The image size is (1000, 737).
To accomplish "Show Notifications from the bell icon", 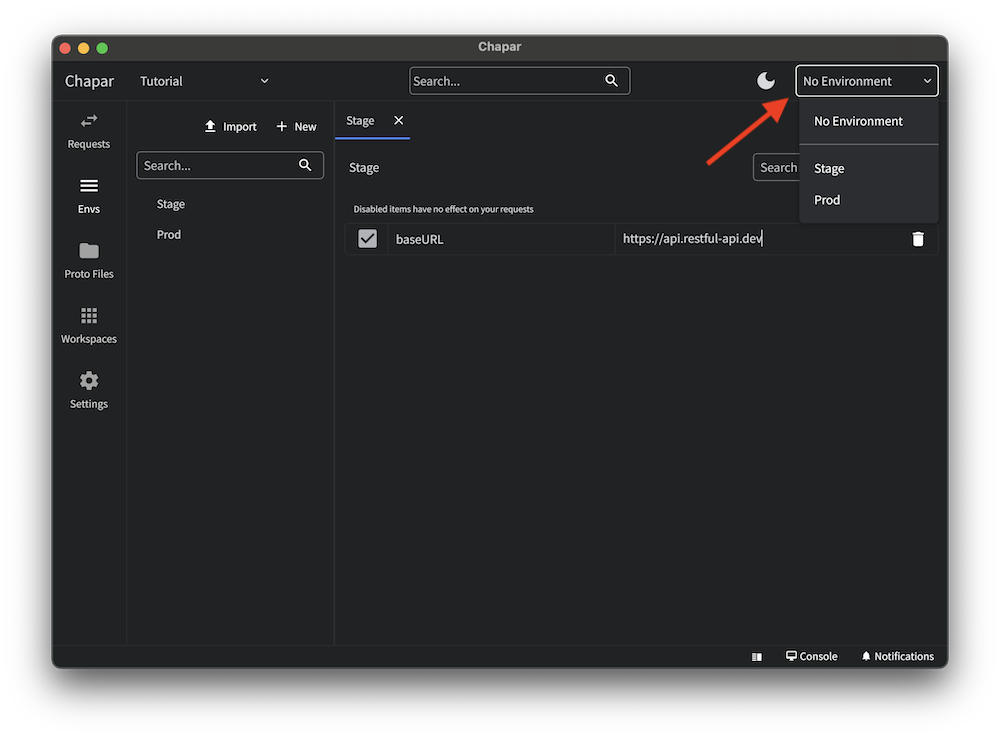I will pos(897,656).
